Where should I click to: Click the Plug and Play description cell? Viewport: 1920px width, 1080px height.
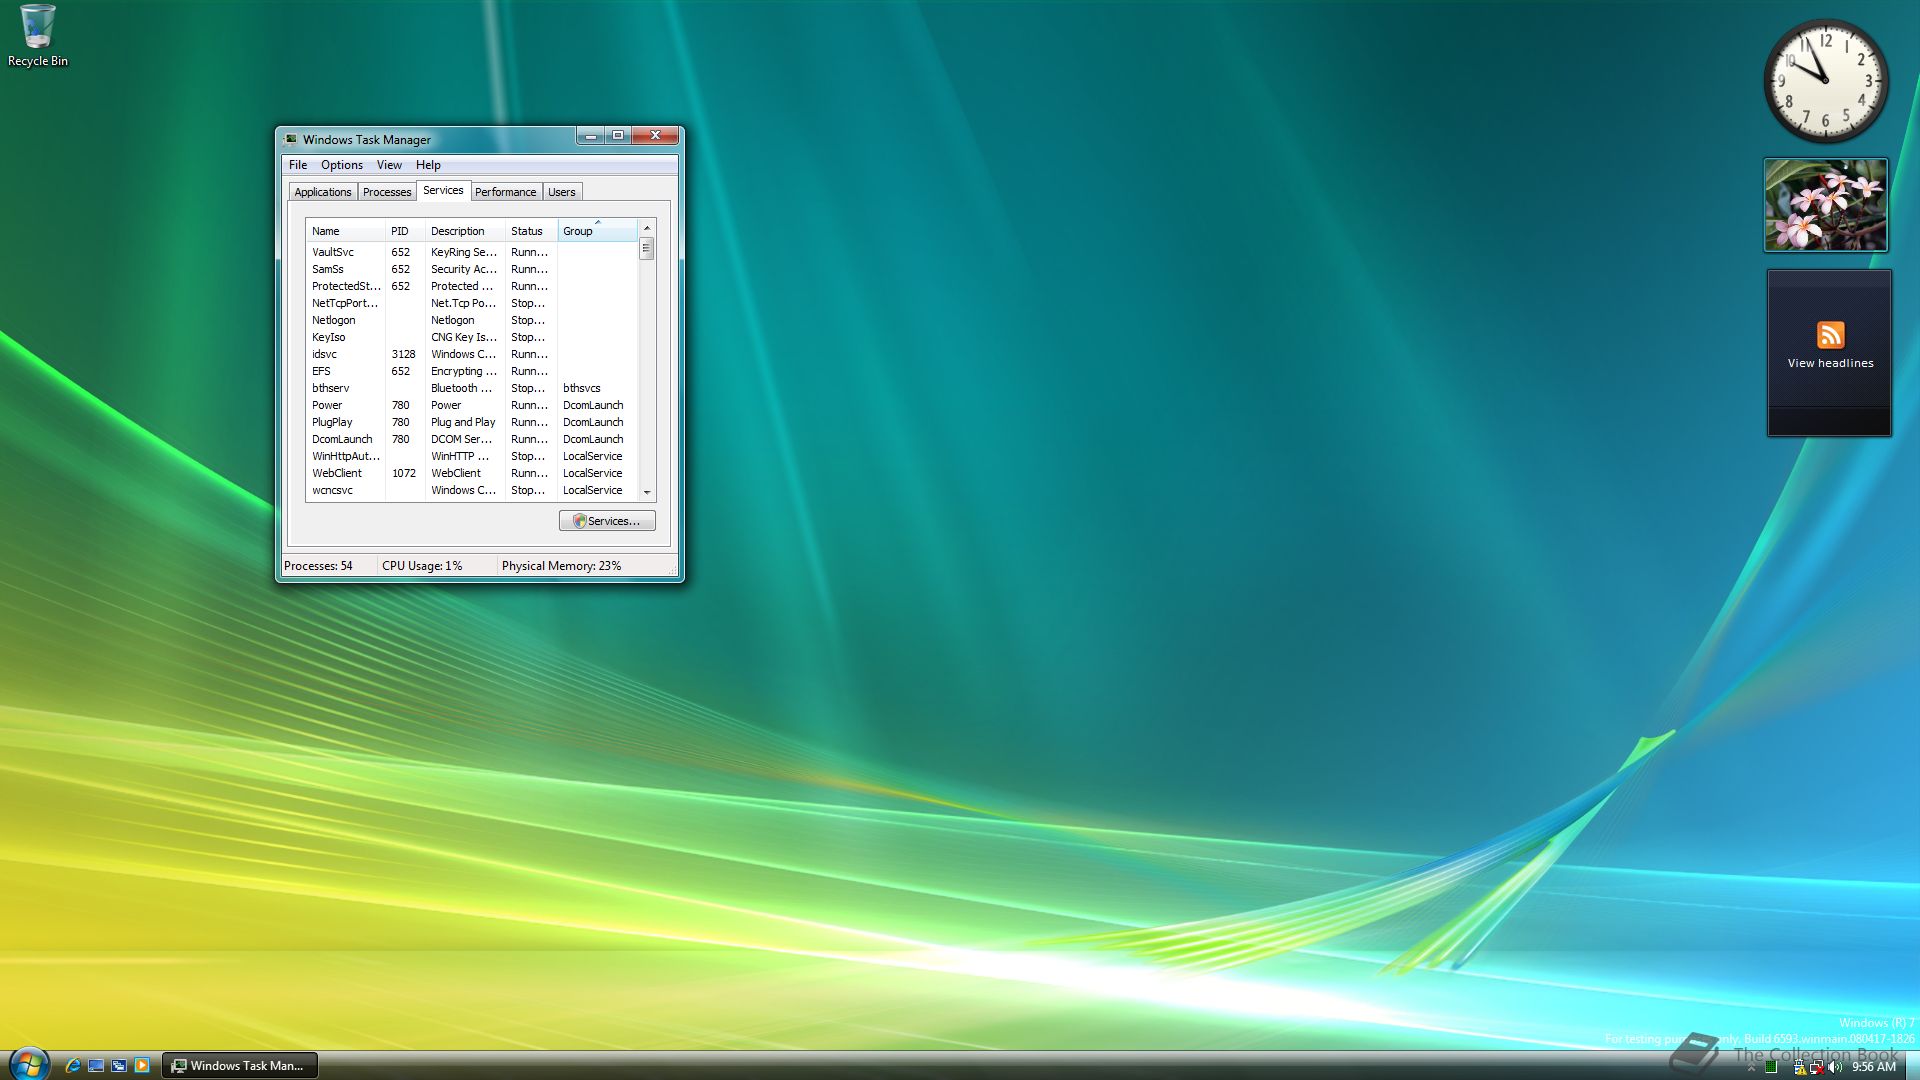point(463,422)
